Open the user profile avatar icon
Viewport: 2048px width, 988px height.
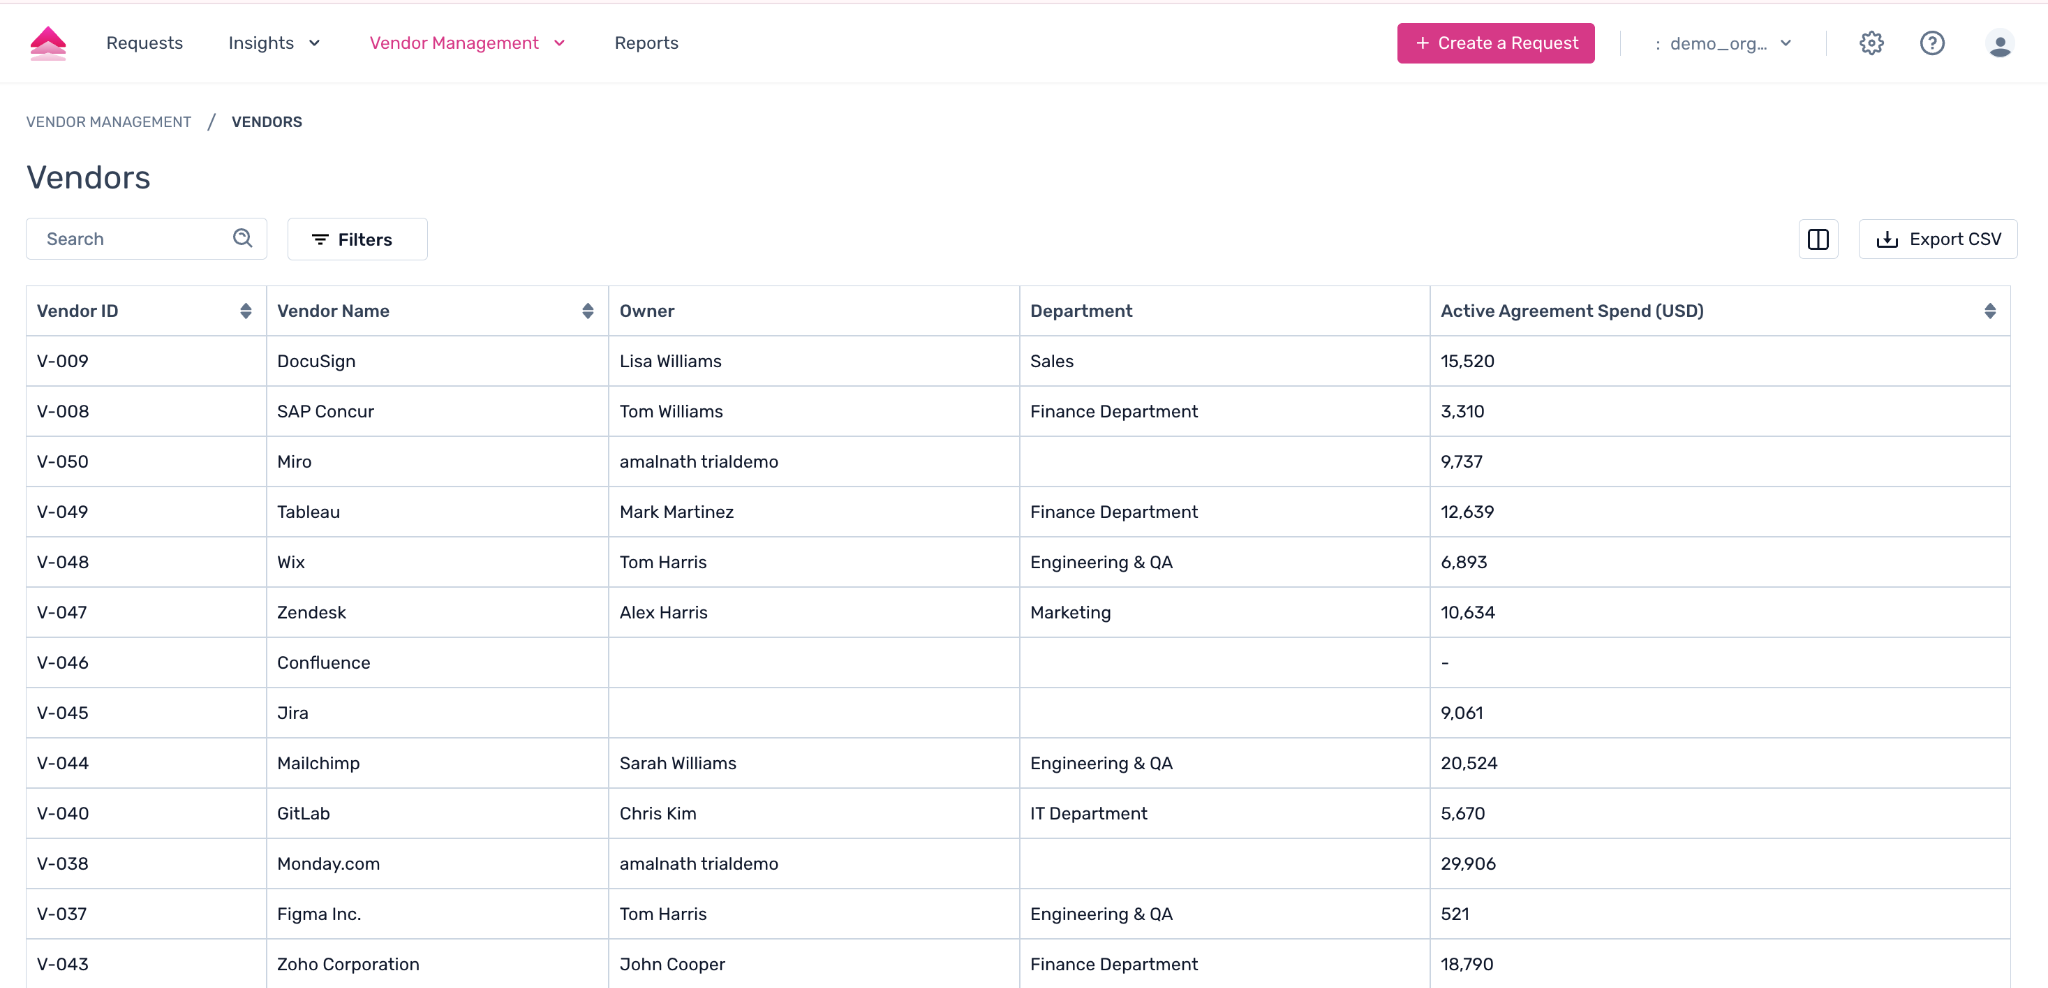click(2000, 44)
